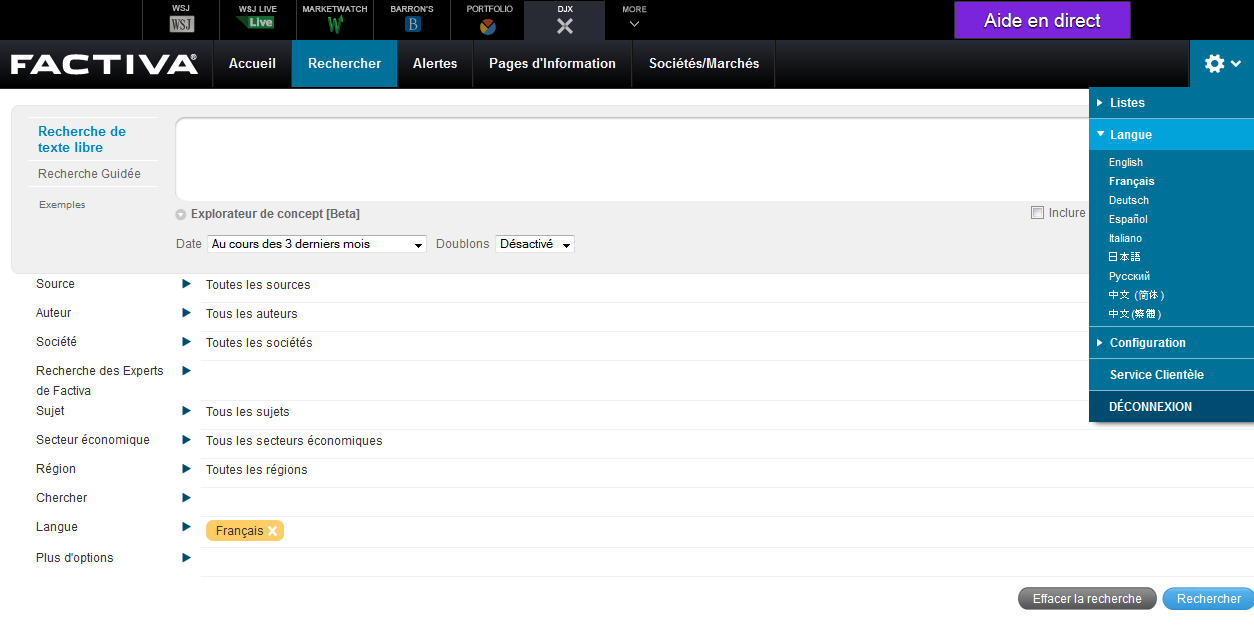Open Service Clientèle
The height and width of the screenshot is (633, 1254).
coord(1171,375)
